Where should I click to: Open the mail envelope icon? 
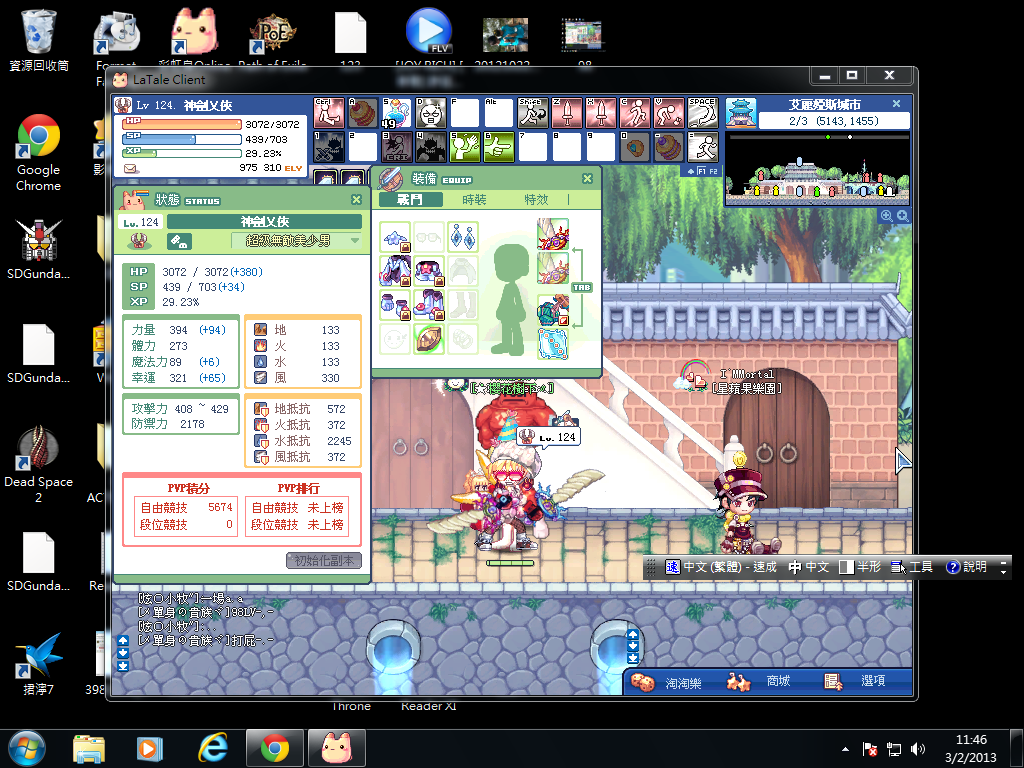132,168
